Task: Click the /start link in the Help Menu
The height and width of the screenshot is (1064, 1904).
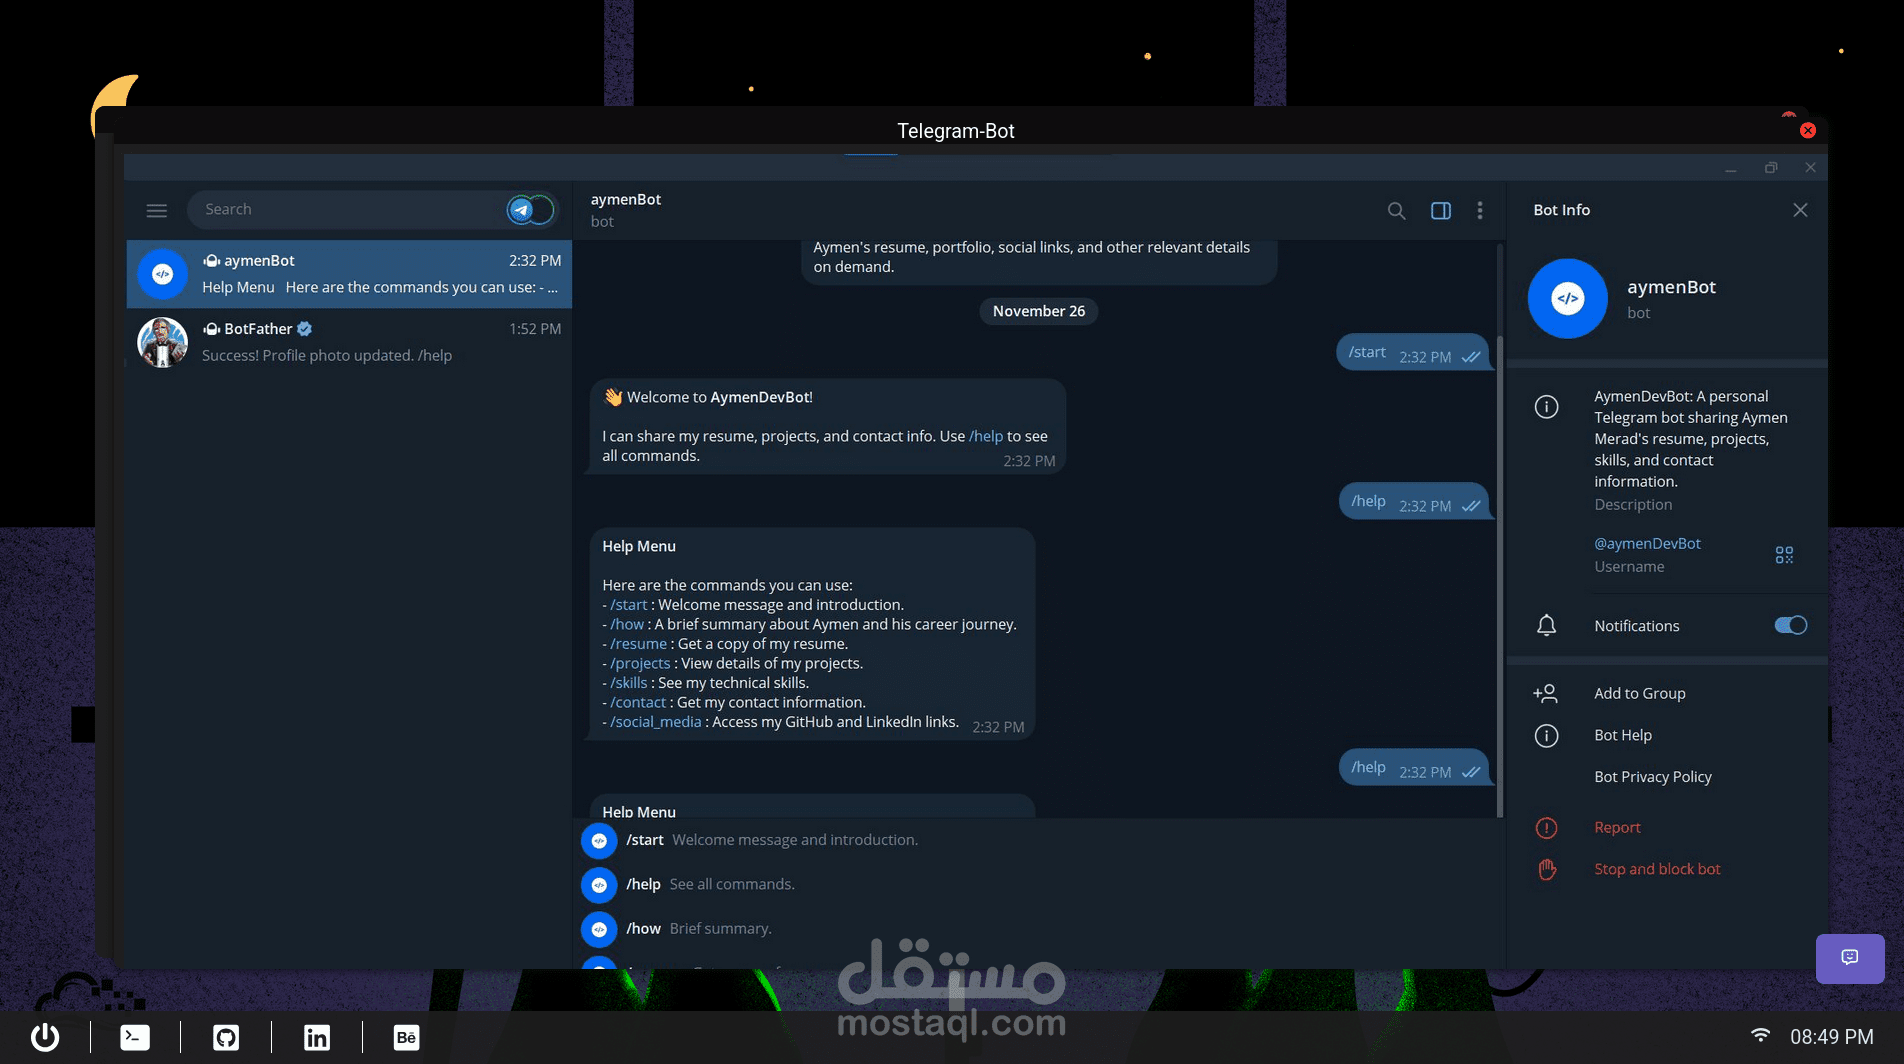Action: coord(629,605)
